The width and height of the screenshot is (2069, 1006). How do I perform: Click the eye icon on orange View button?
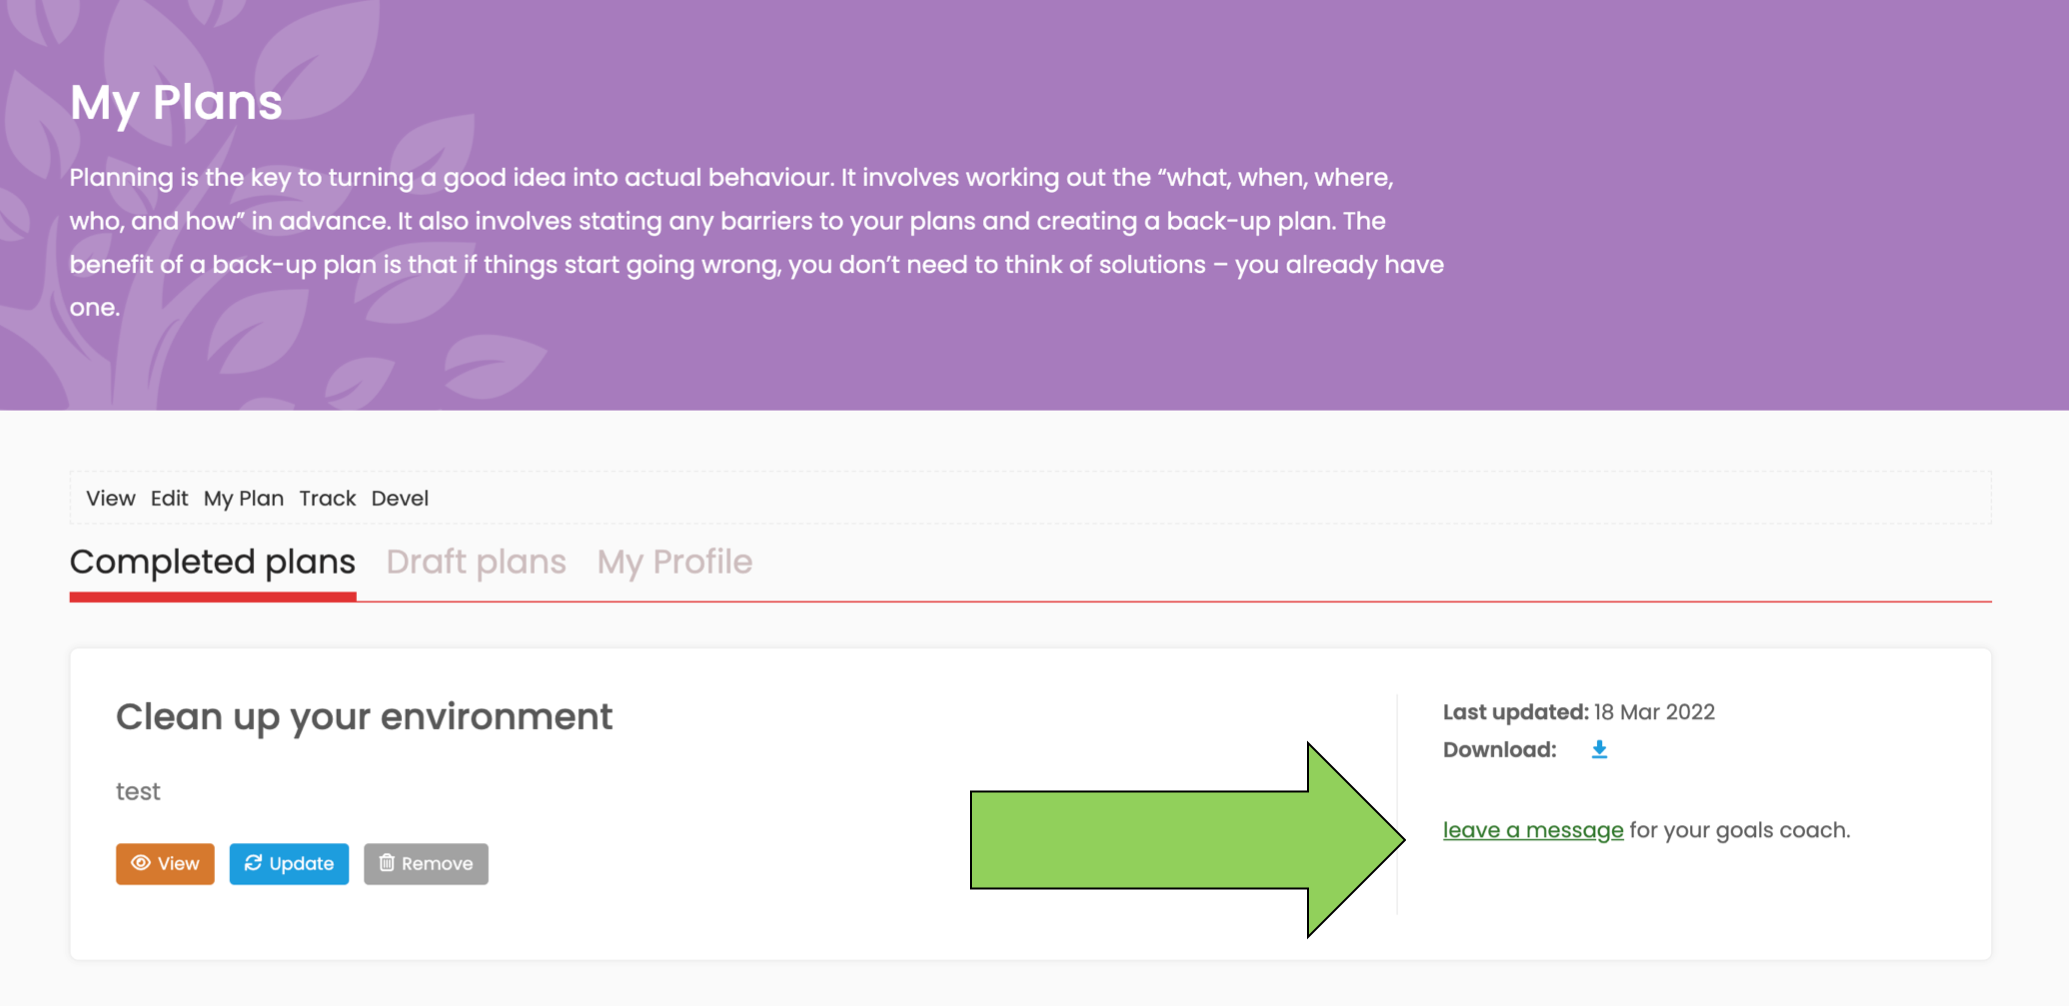[x=141, y=863]
